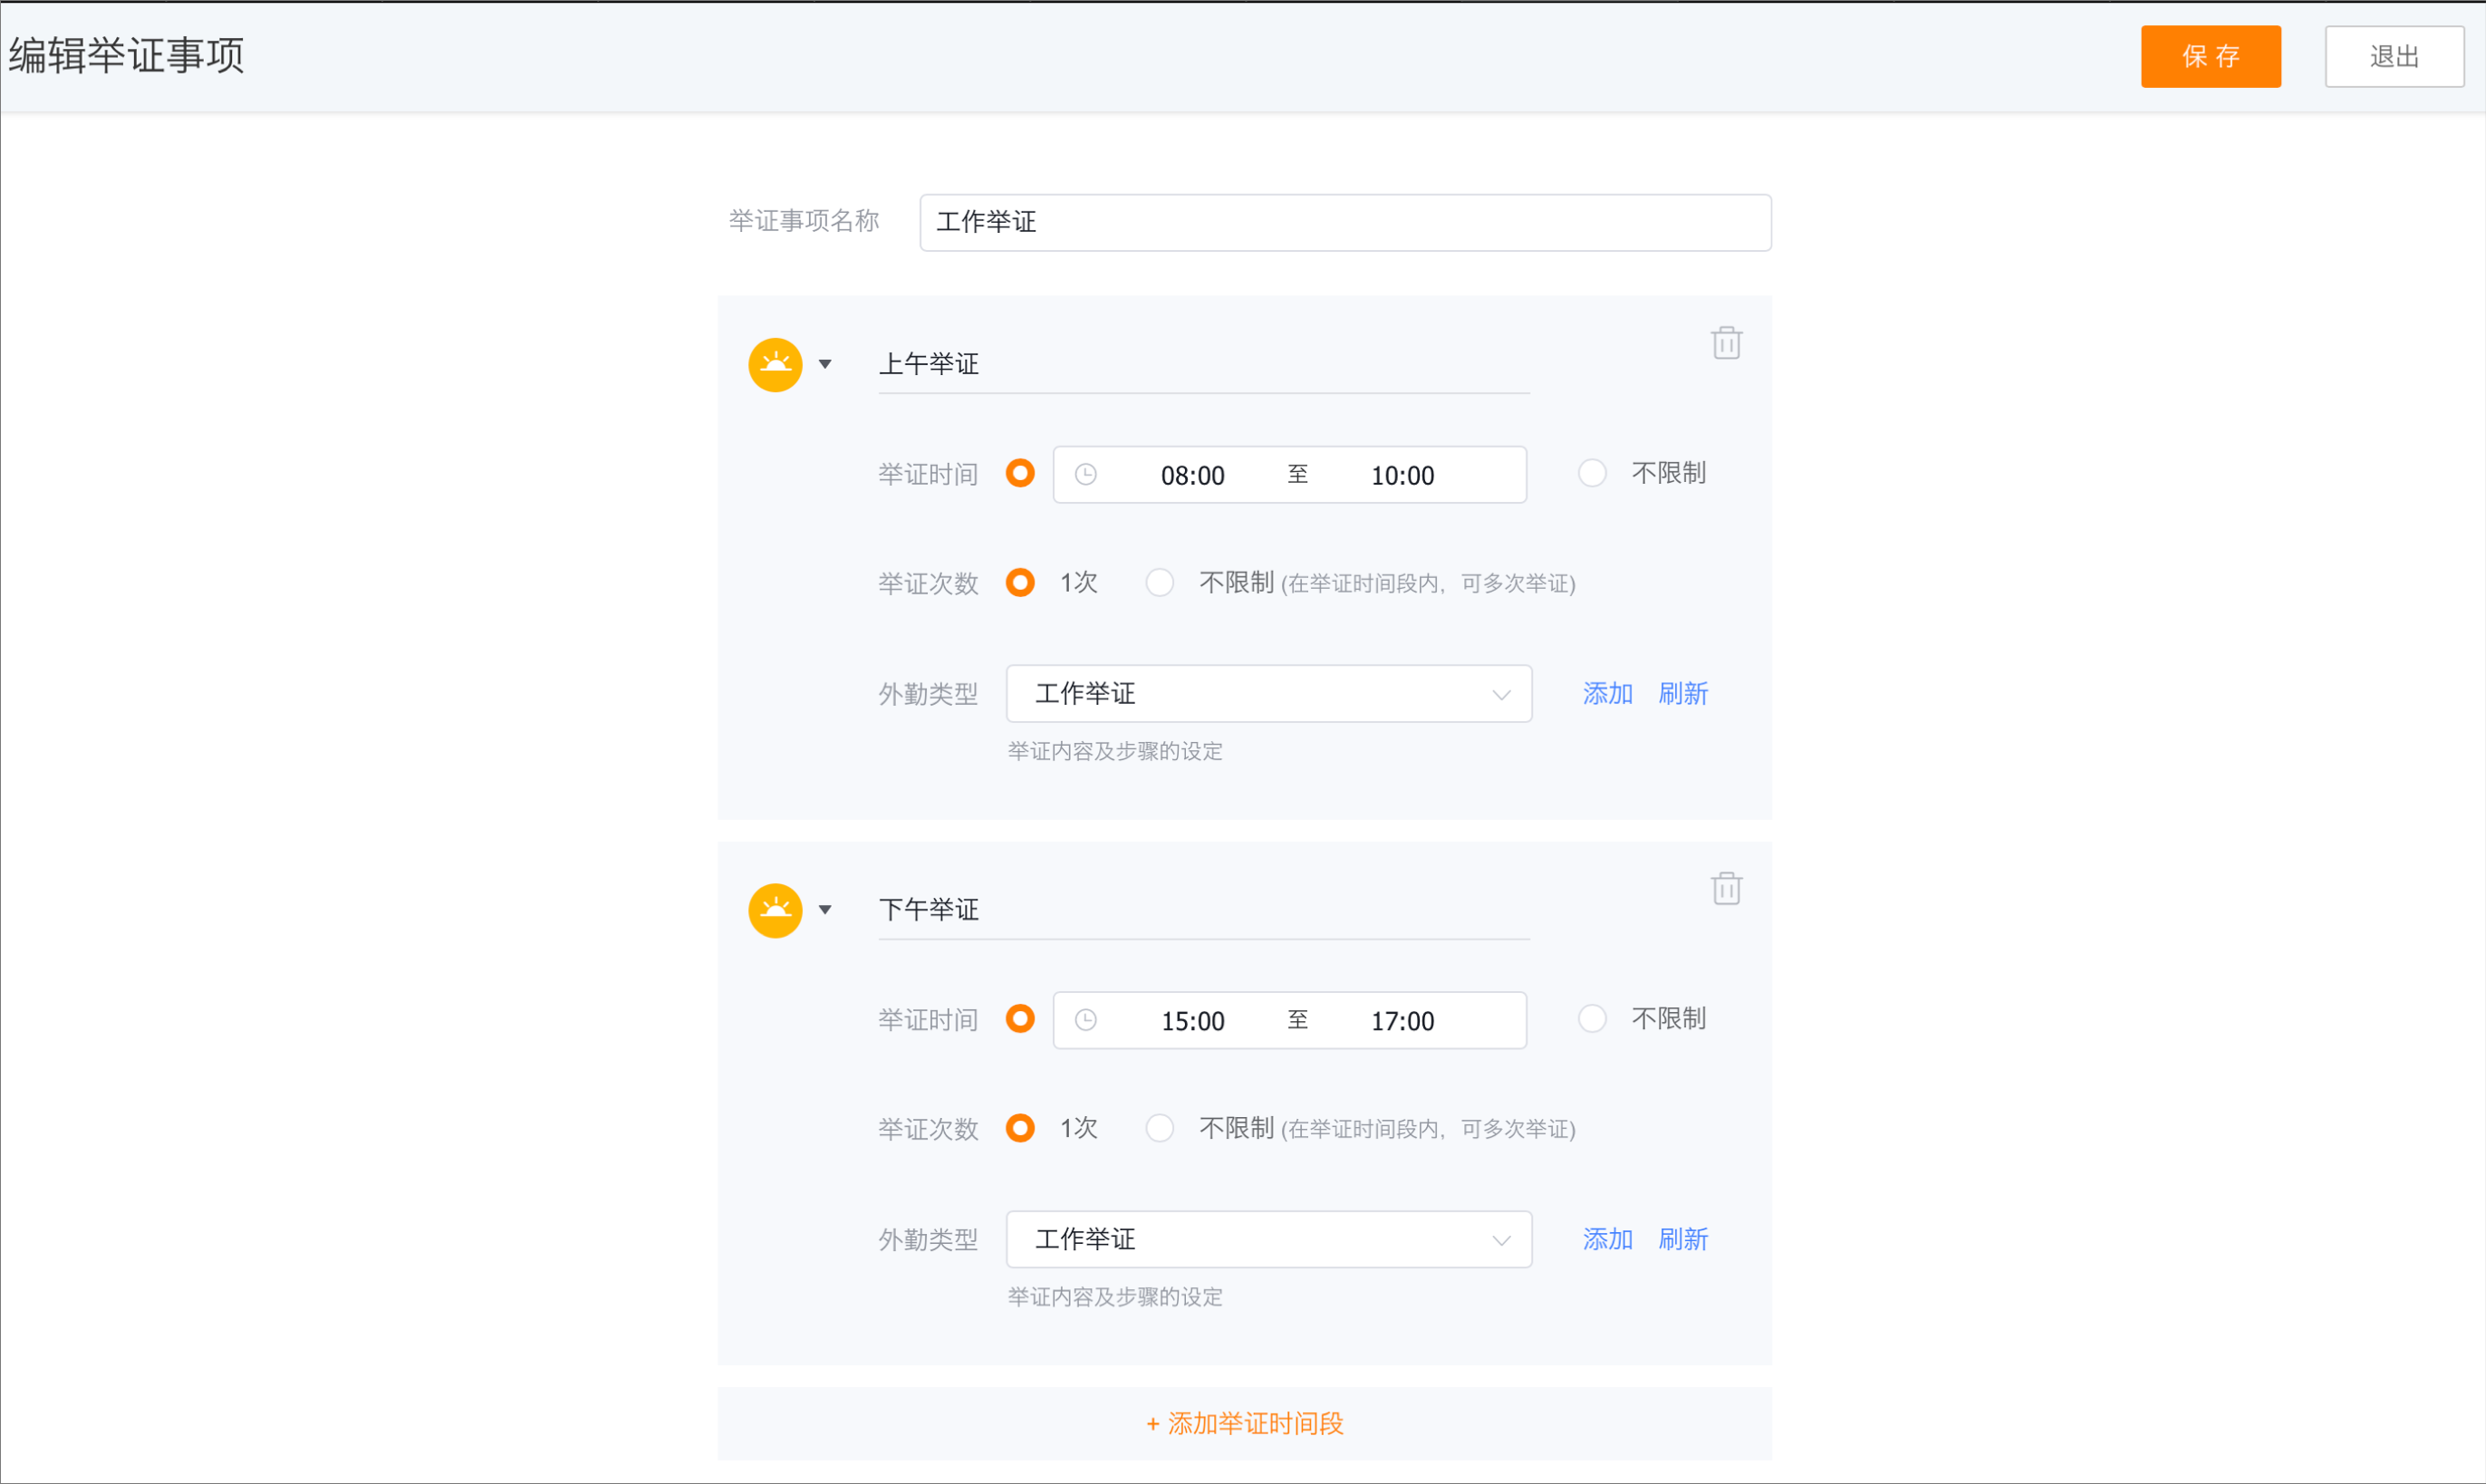2486x1484 pixels.
Task: Click the 保存 save button
Action: pos(2210,56)
